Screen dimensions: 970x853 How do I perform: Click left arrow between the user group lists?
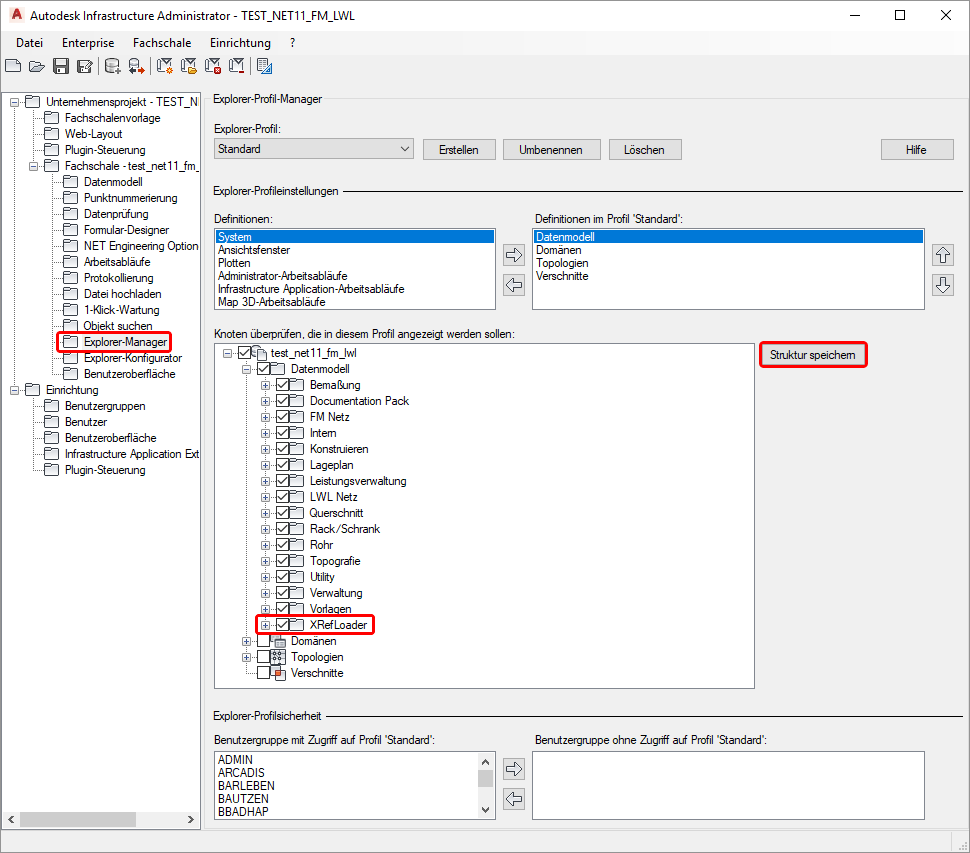click(x=514, y=799)
